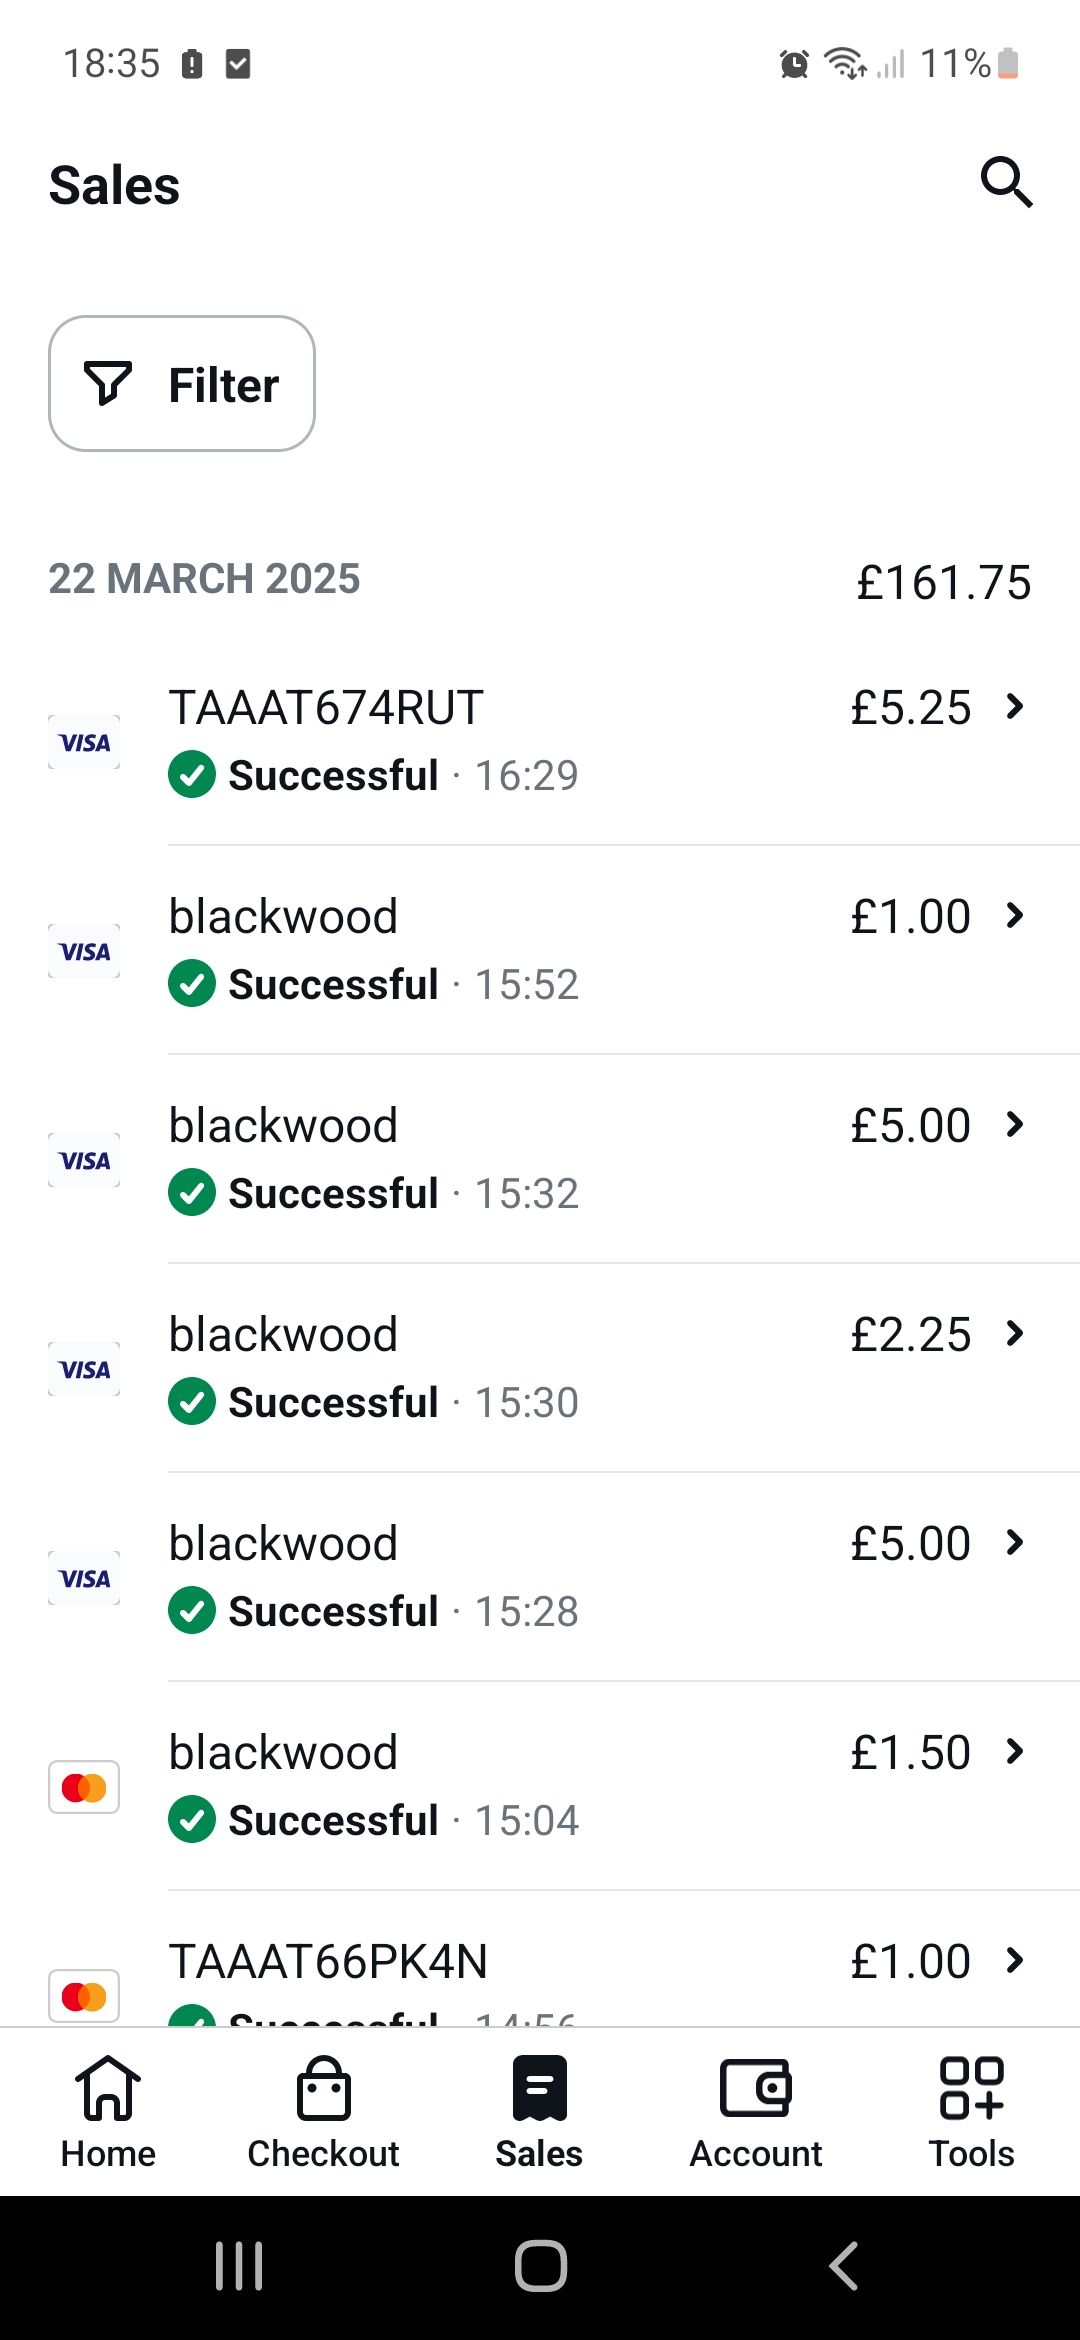The height and width of the screenshot is (2340, 1080).
Task: Open the Home tab
Action: pos(108,2112)
